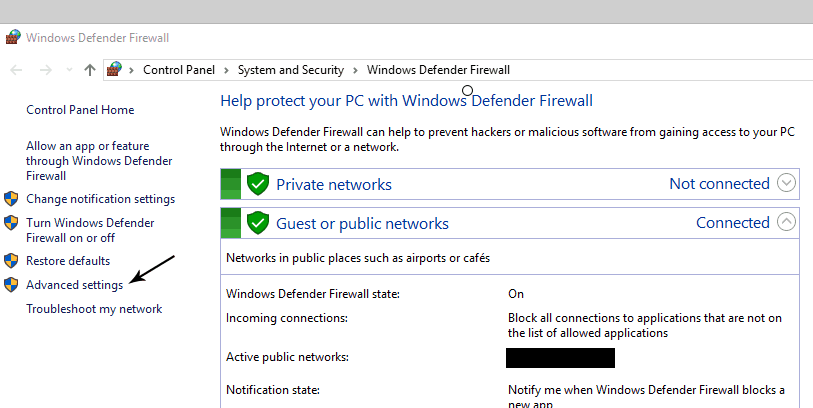Click green shield icon for Private networks
The image size is (813, 408).
pyautogui.click(x=258, y=184)
